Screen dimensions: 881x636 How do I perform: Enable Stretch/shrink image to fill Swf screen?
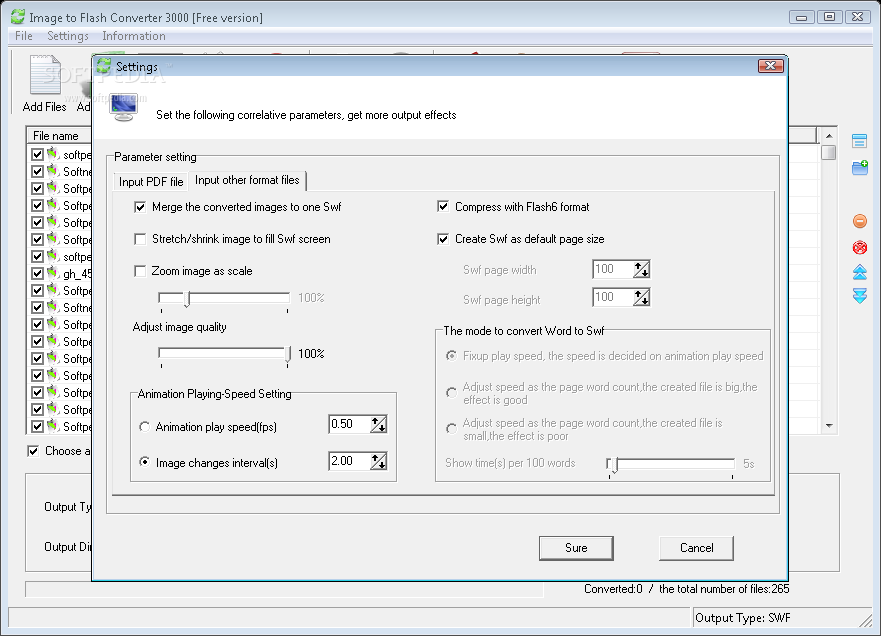tap(140, 239)
